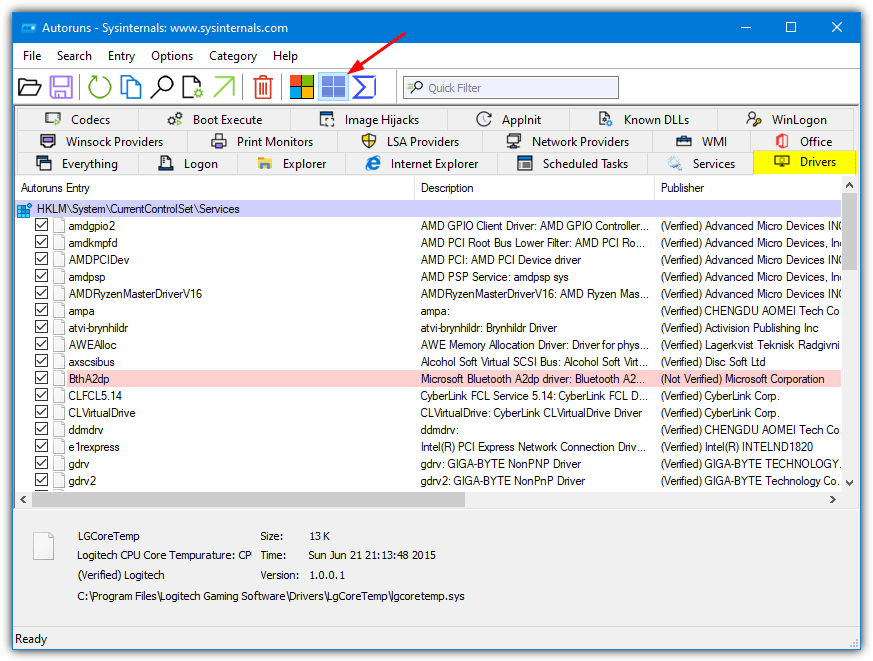Viewport: 873px width, 661px height.
Task: Select the CLVirtualDrive entry row
Action: click(429, 413)
